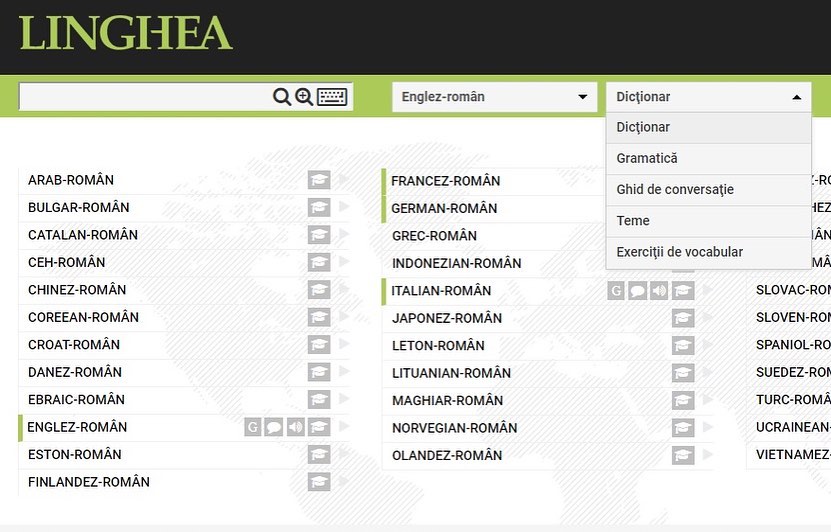
Task: Click inside the search input field
Action: coord(145,97)
